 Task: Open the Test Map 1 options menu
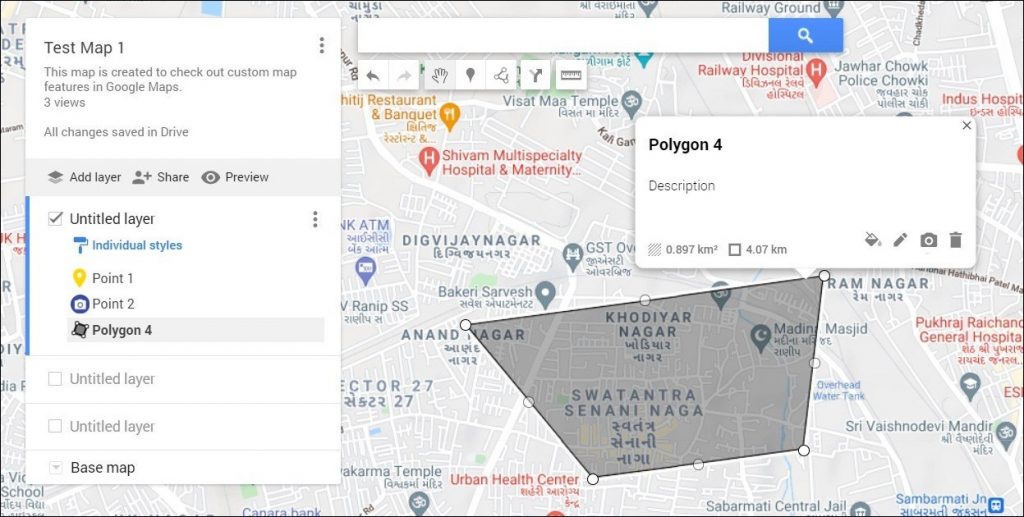click(x=321, y=45)
